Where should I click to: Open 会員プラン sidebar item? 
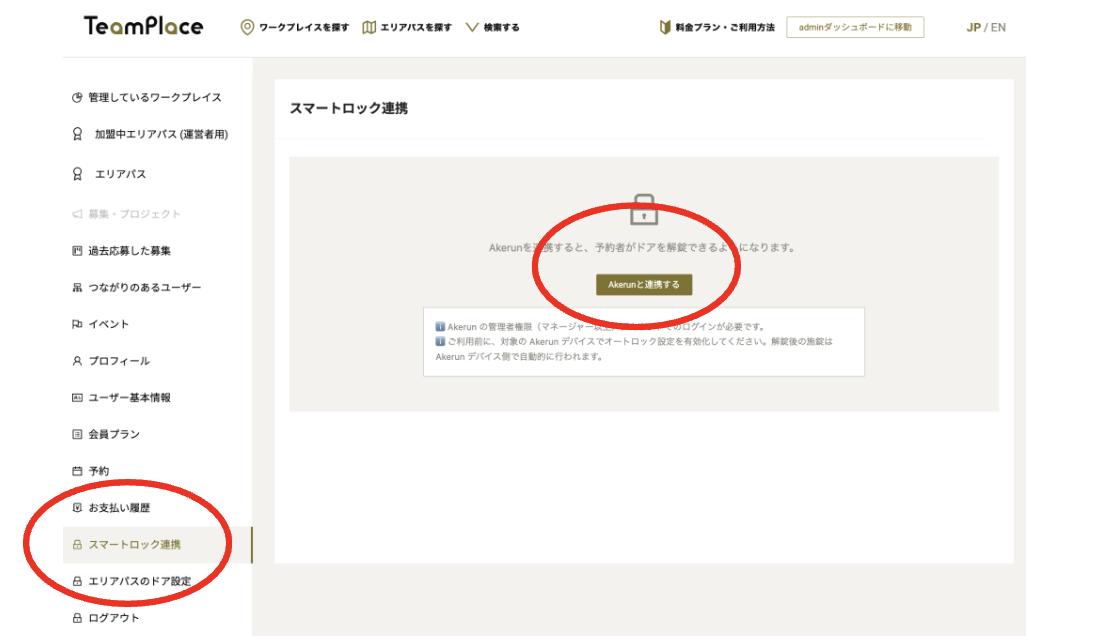(114, 434)
